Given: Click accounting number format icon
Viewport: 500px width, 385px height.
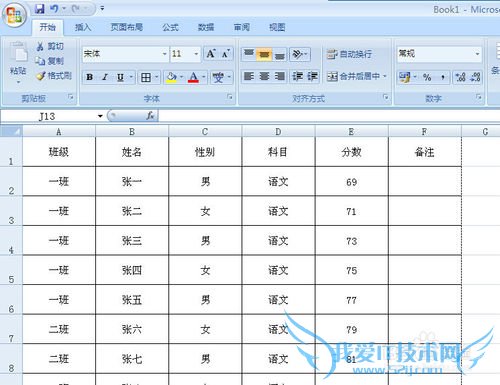Looking at the screenshot, I should [x=405, y=77].
